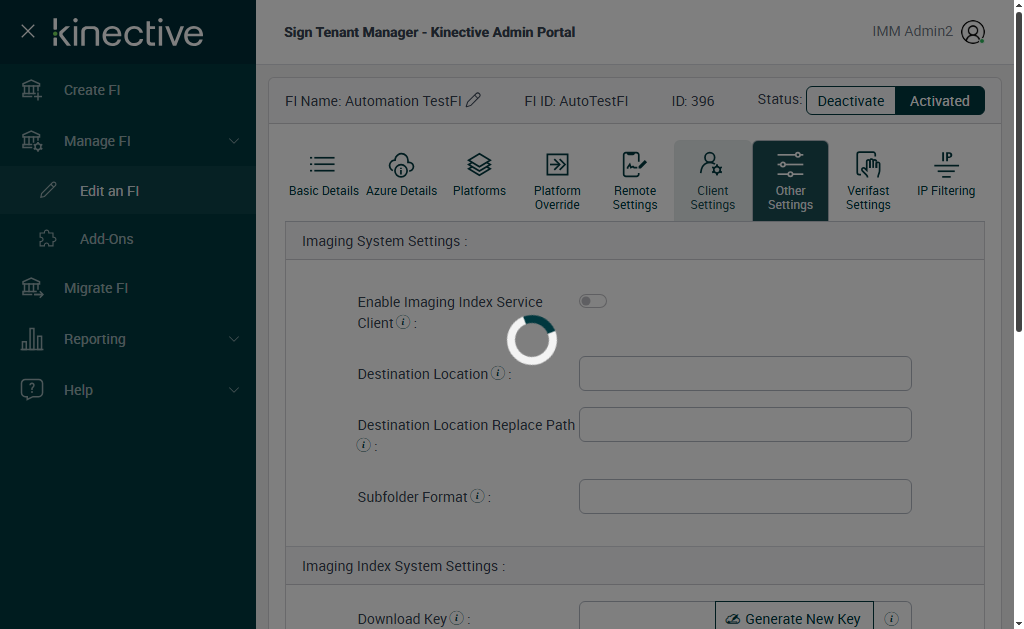Click the Download Key input field
The height and width of the screenshot is (629, 1024).
pyautogui.click(x=647, y=615)
